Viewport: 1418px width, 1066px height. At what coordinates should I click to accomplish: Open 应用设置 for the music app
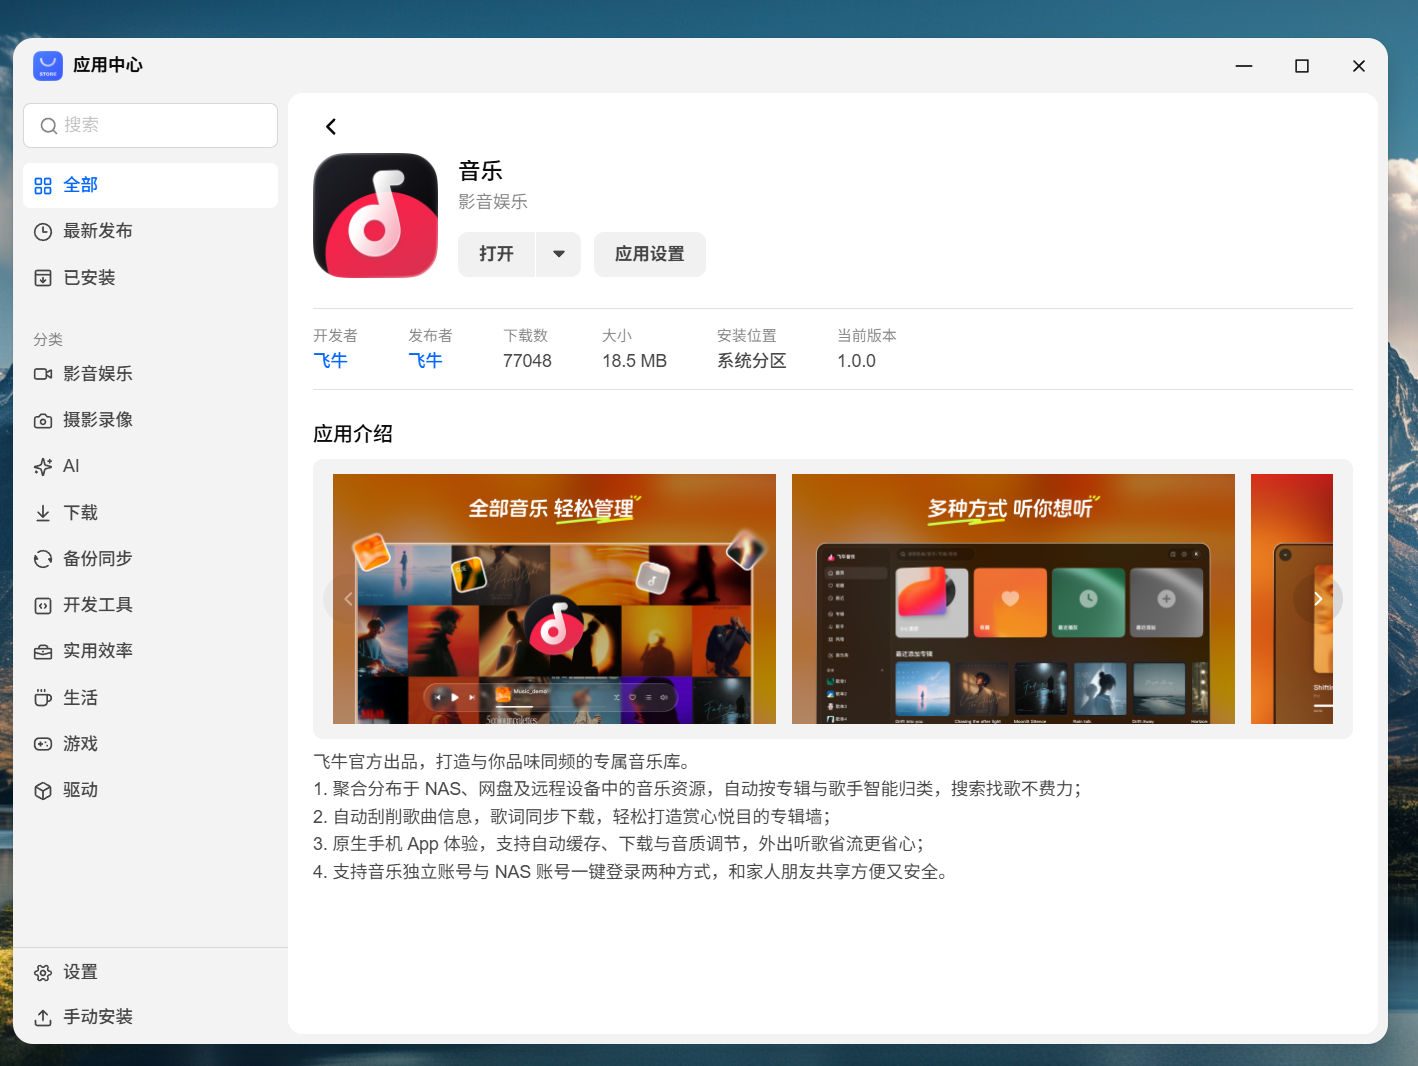point(650,254)
